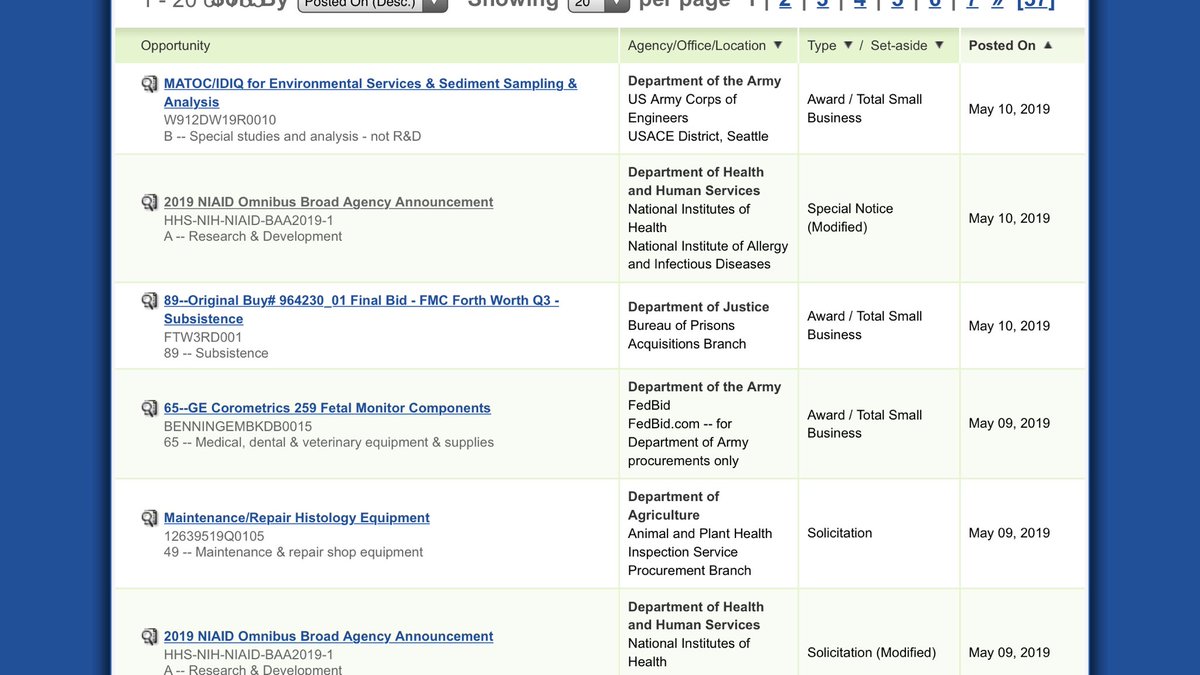Click May 09, 2019 date in Solicitation (Modified) row
Image resolution: width=1200 pixels, height=675 pixels.
(x=1009, y=652)
